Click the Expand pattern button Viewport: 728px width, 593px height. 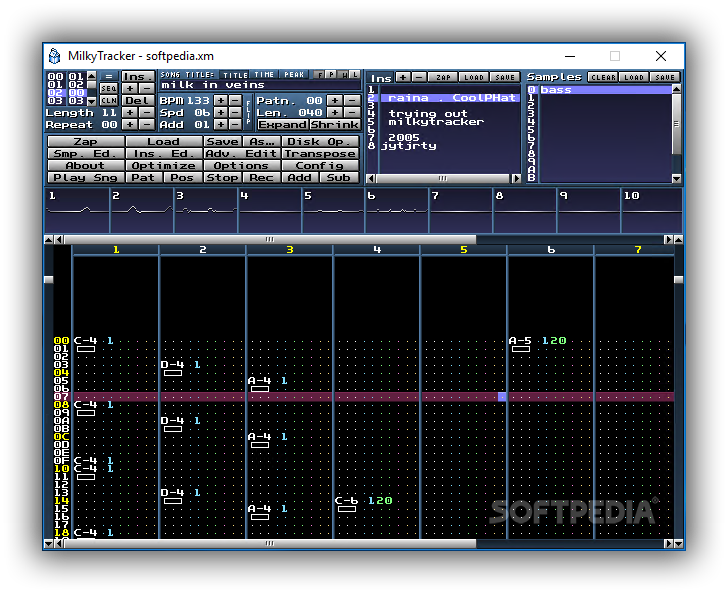pyautogui.click(x=283, y=124)
